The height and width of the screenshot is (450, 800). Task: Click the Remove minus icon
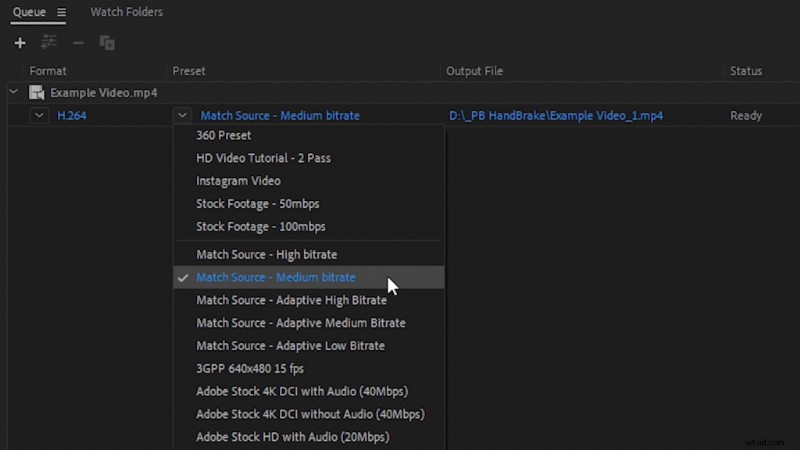pyautogui.click(x=78, y=43)
